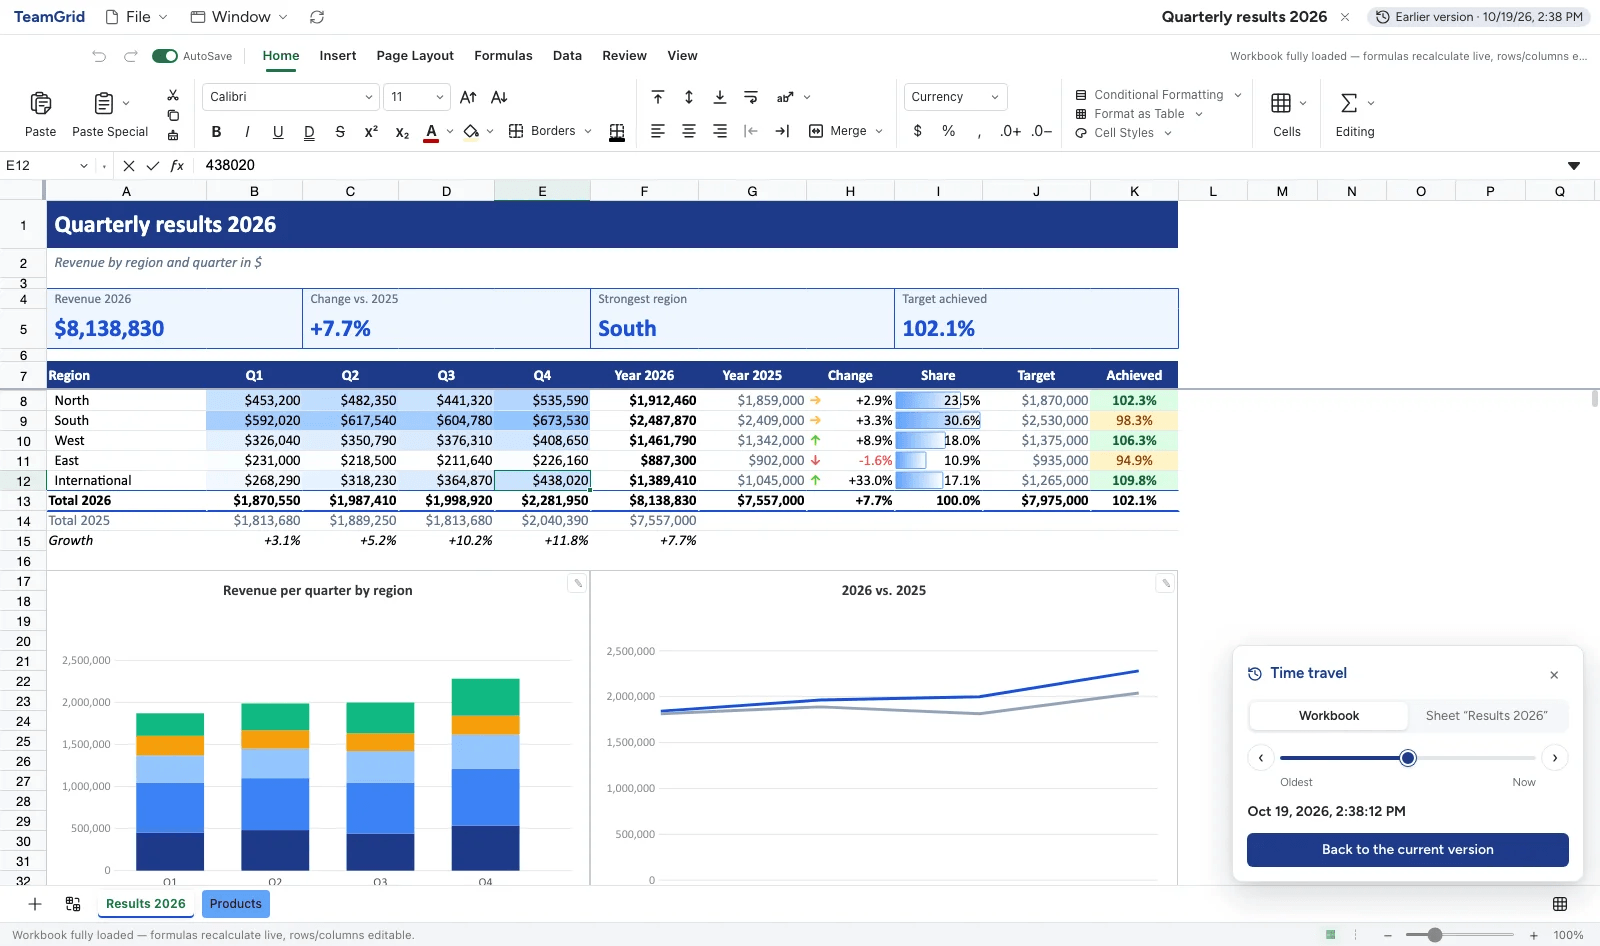Screen dimensions: 1600x946
Task: Toggle Subscript formatting
Action: click(x=402, y=131)
